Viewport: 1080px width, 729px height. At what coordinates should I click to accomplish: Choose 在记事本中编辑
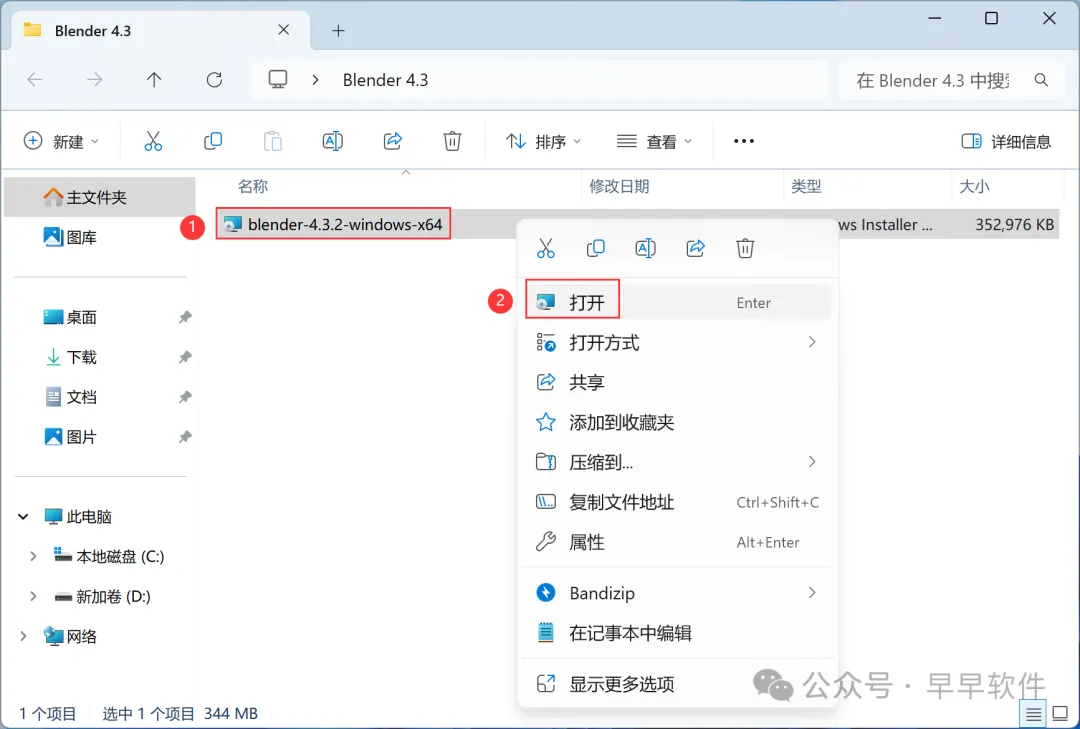tap(677, 633)
